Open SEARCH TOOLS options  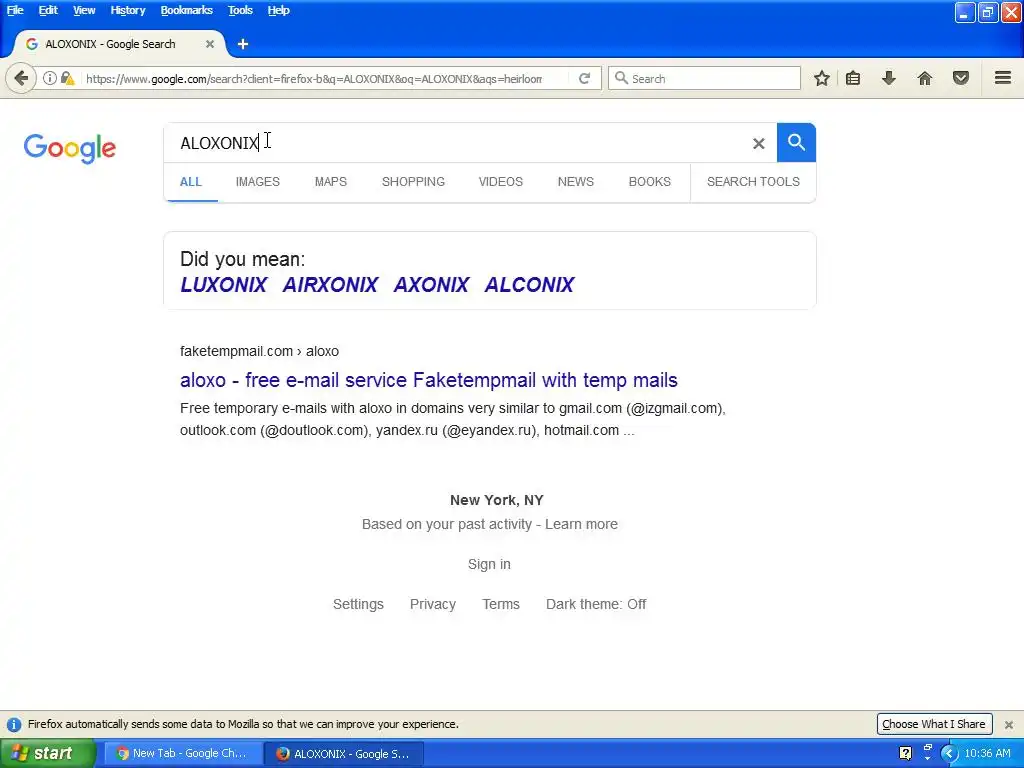coord(753,182)
